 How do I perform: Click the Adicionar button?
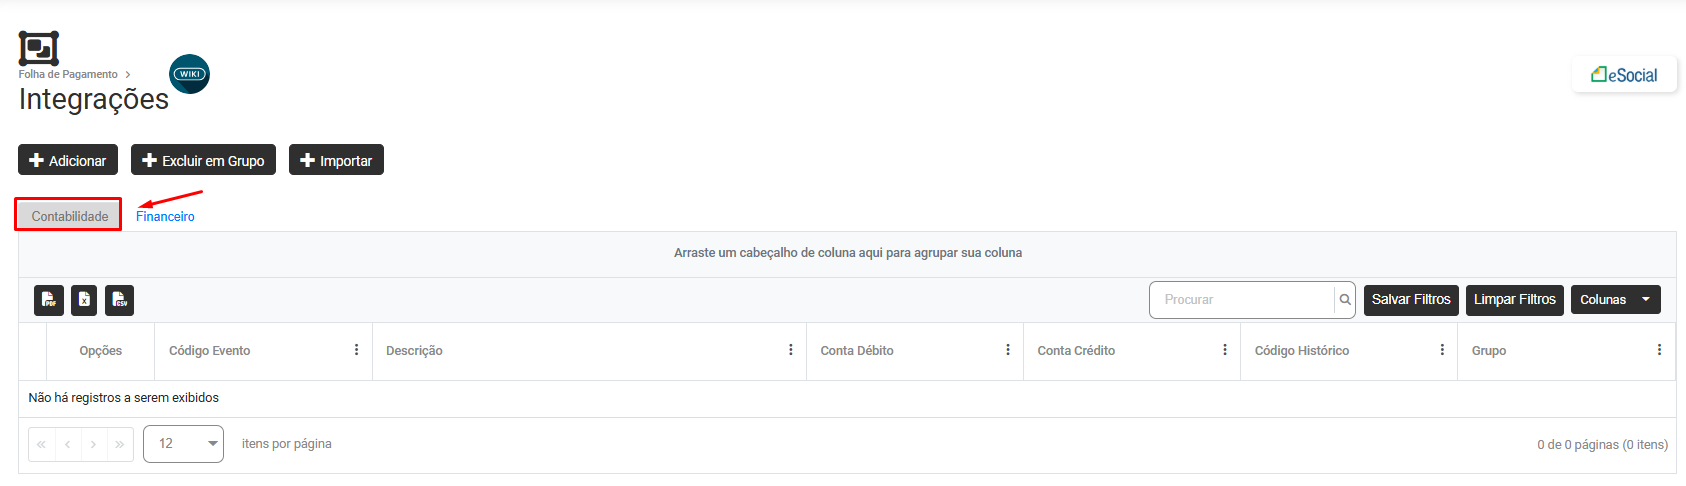coord(68,160)
